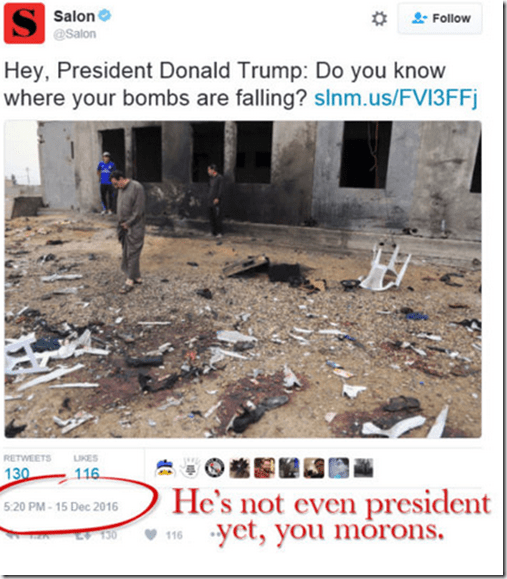
Task: Open the gear settings menu
Action: click(x=379, y=18)
